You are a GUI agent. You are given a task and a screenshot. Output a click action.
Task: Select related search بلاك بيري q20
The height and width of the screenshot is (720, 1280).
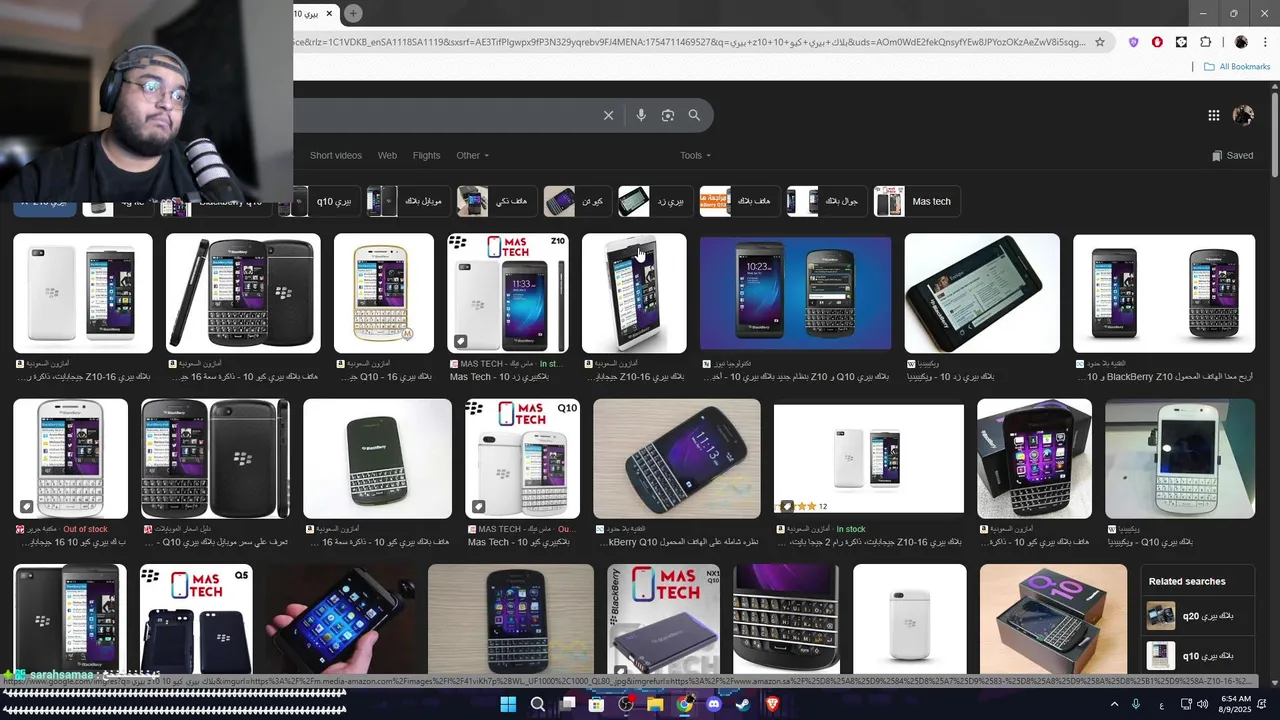click(1197, 616)
